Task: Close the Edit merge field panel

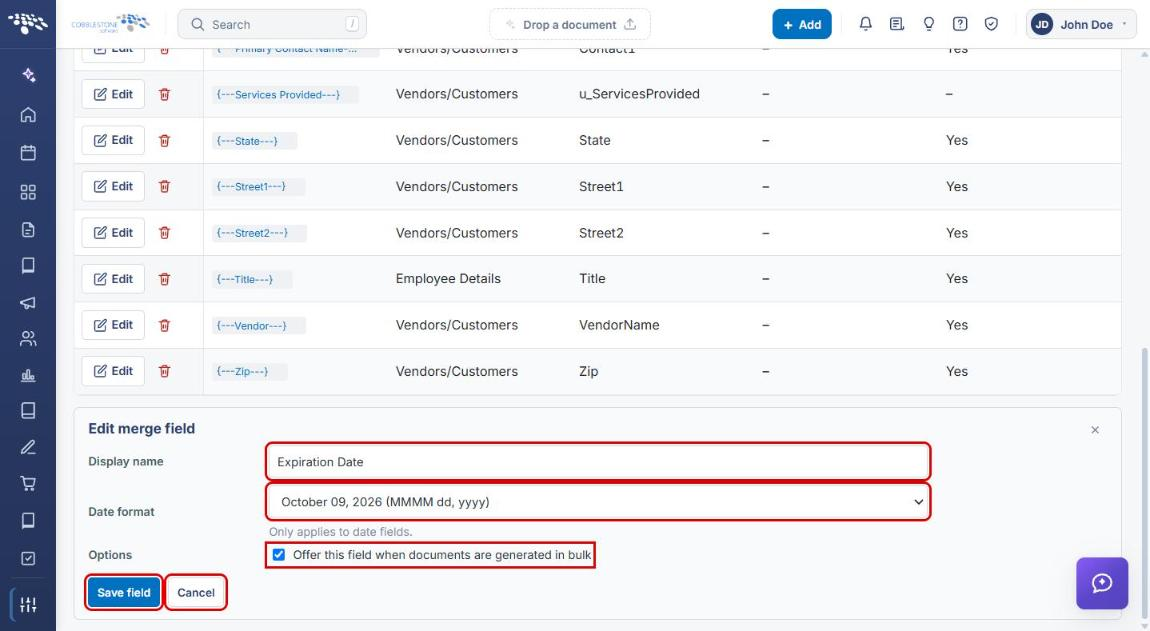Action: [1095, 430]
